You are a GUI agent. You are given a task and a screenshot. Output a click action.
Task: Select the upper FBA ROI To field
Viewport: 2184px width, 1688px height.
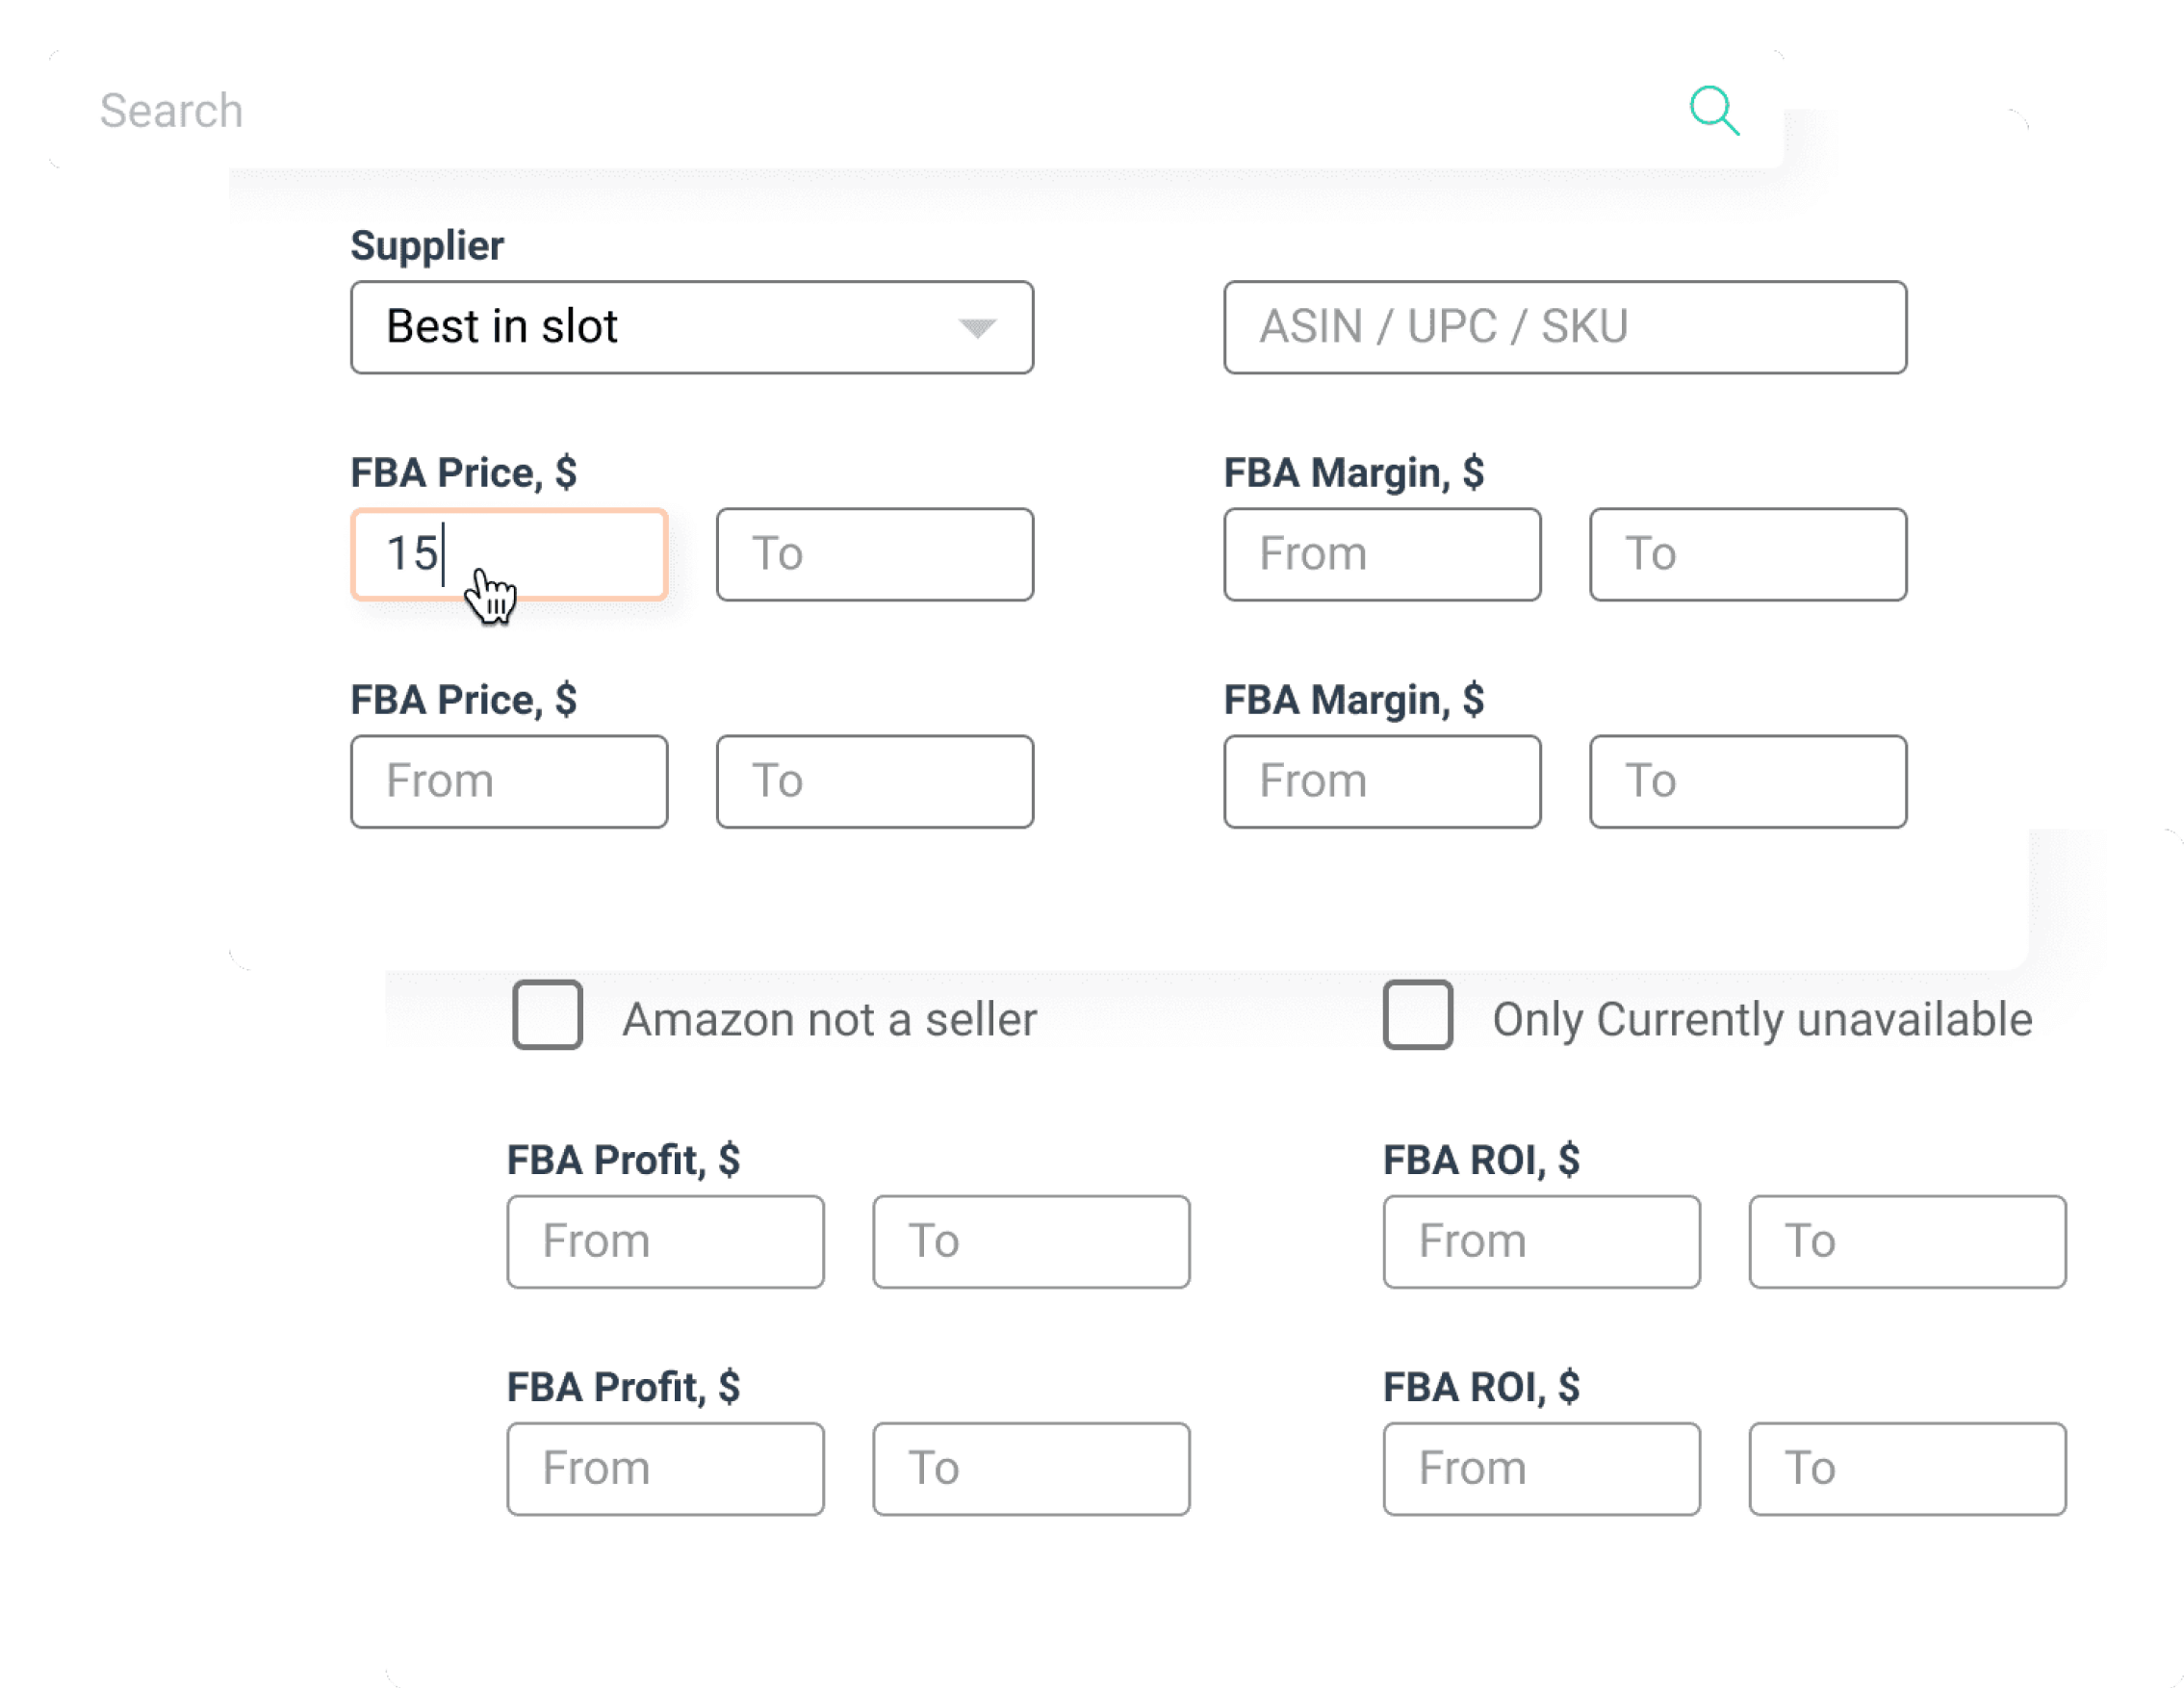click(x=1907, y=1241)
